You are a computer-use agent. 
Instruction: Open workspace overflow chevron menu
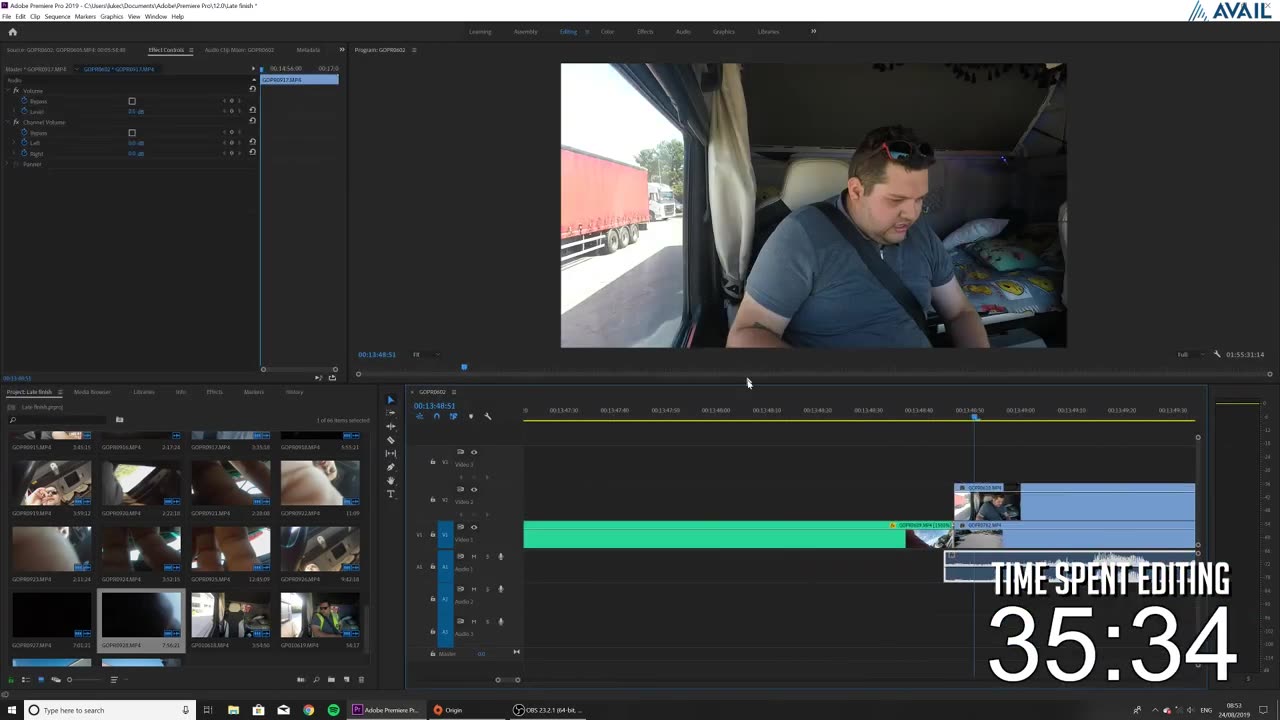tap(813, 31)
